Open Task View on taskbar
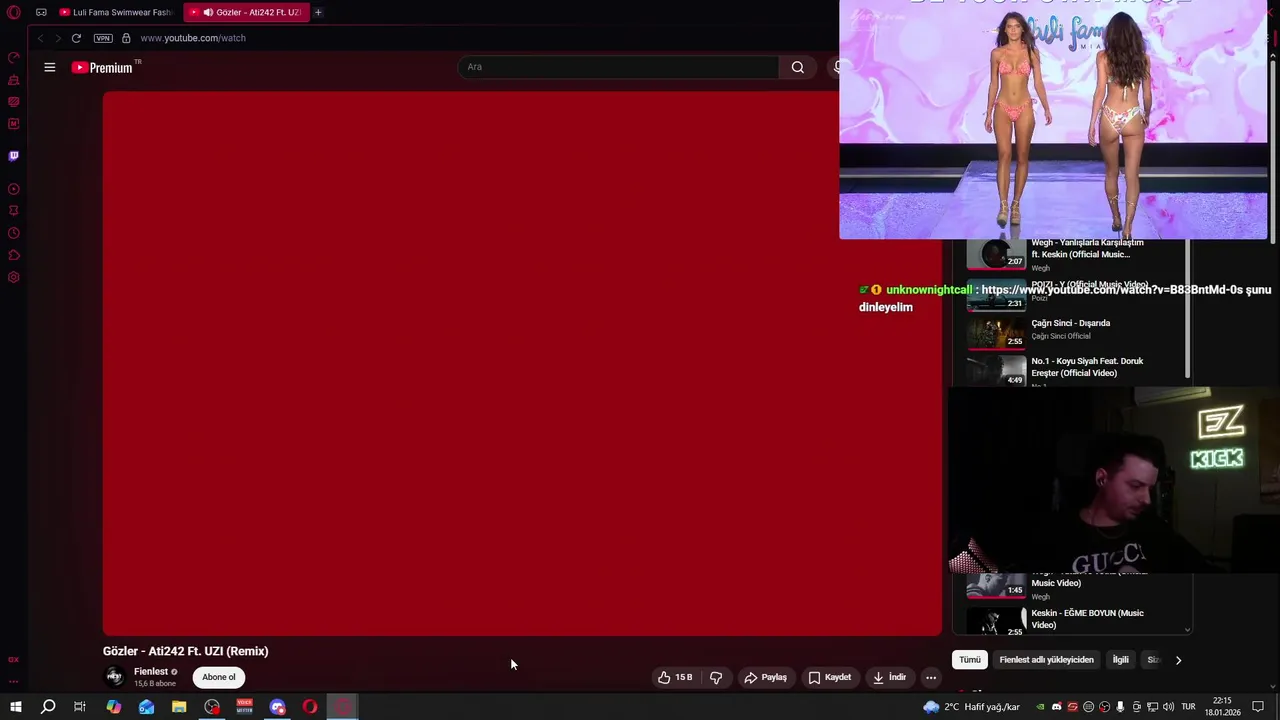Image resolution: width=1280 pixels, height=720 pixels. click(80, 707)
